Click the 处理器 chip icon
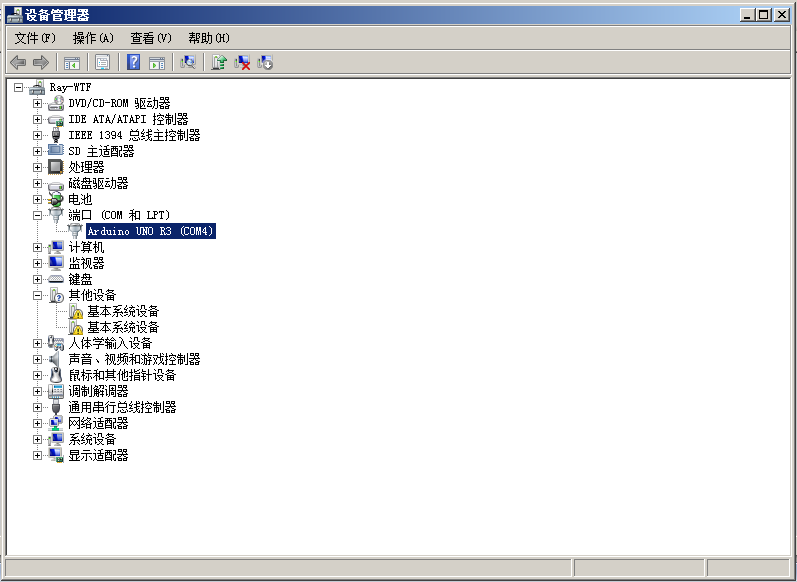 click(56, 167)
